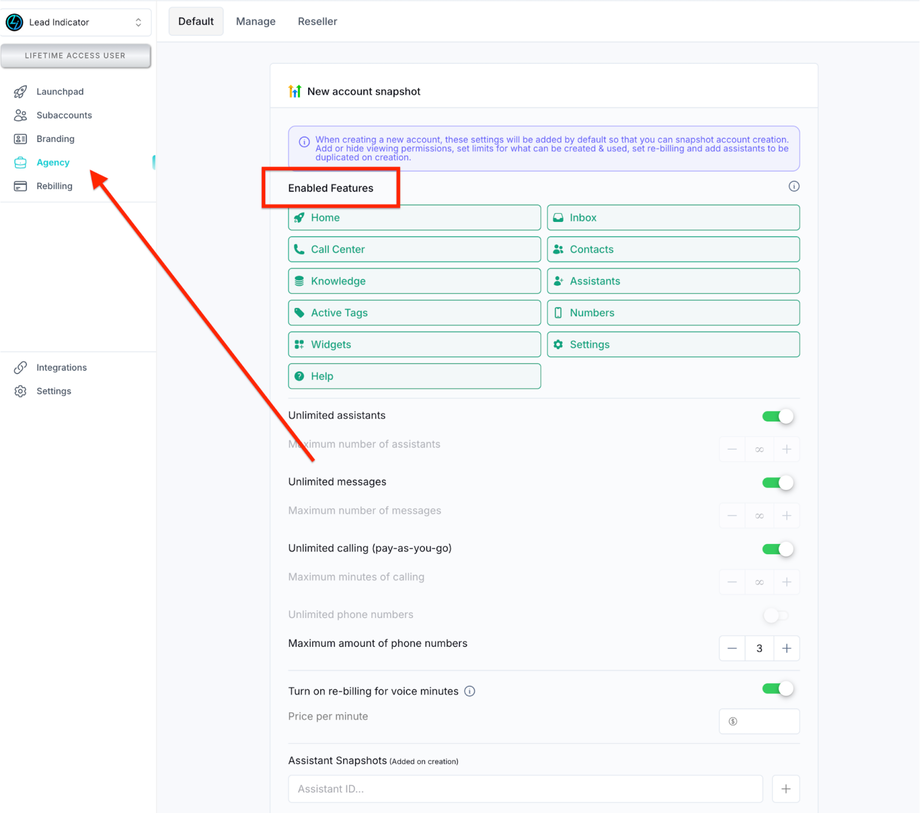
Task: Select the Rebilling sidebar item
Action: pyautogui.click(x=20, y=186)
